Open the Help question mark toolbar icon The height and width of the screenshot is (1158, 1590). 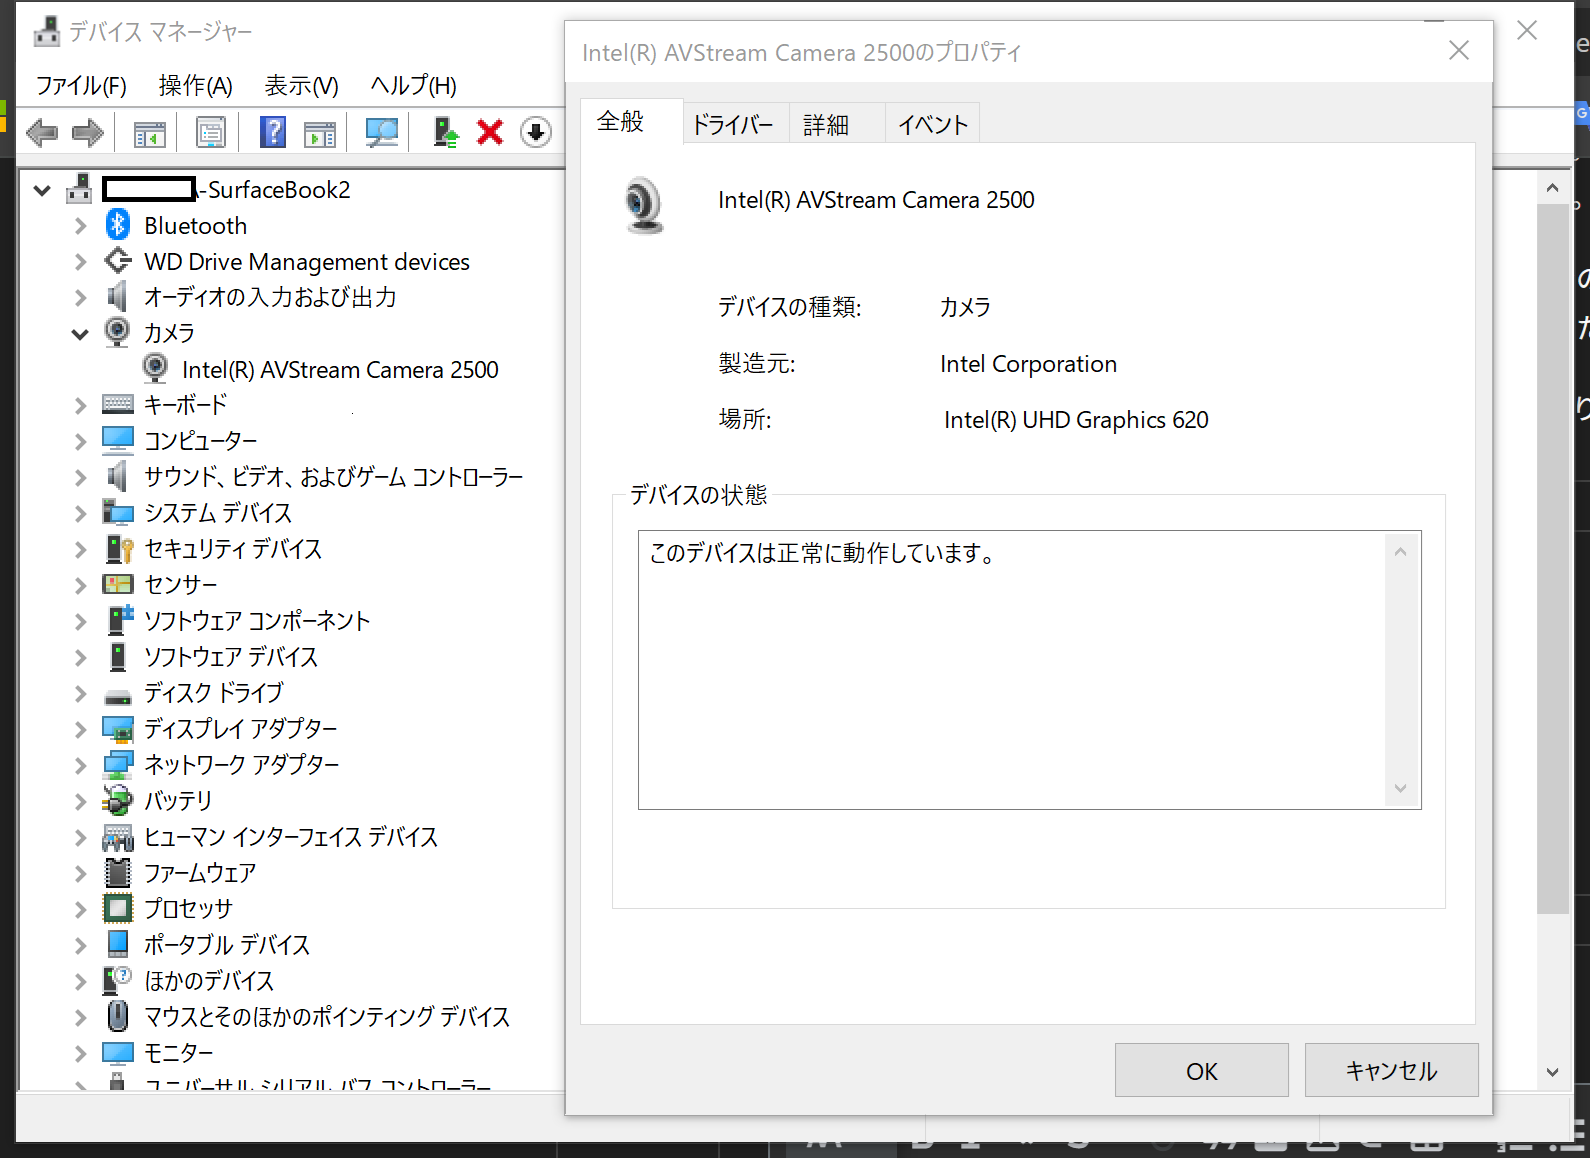coord(273,132)
